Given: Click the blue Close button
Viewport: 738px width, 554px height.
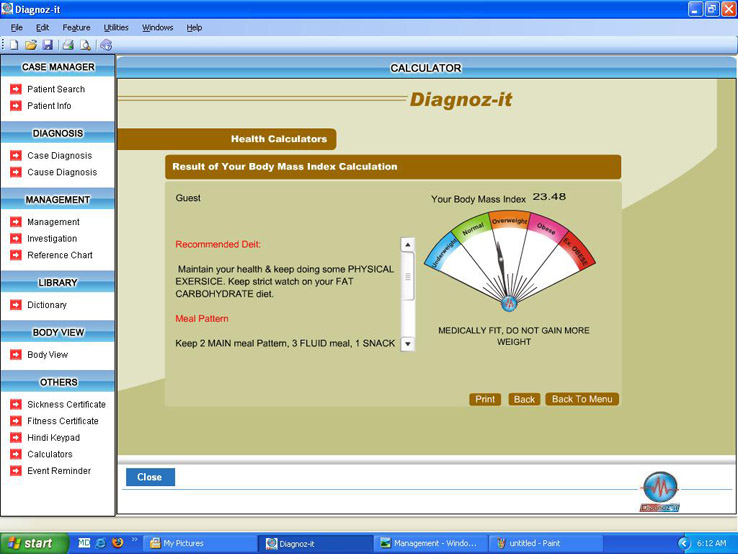Looking at the screenshot, I should pos(150,477).
